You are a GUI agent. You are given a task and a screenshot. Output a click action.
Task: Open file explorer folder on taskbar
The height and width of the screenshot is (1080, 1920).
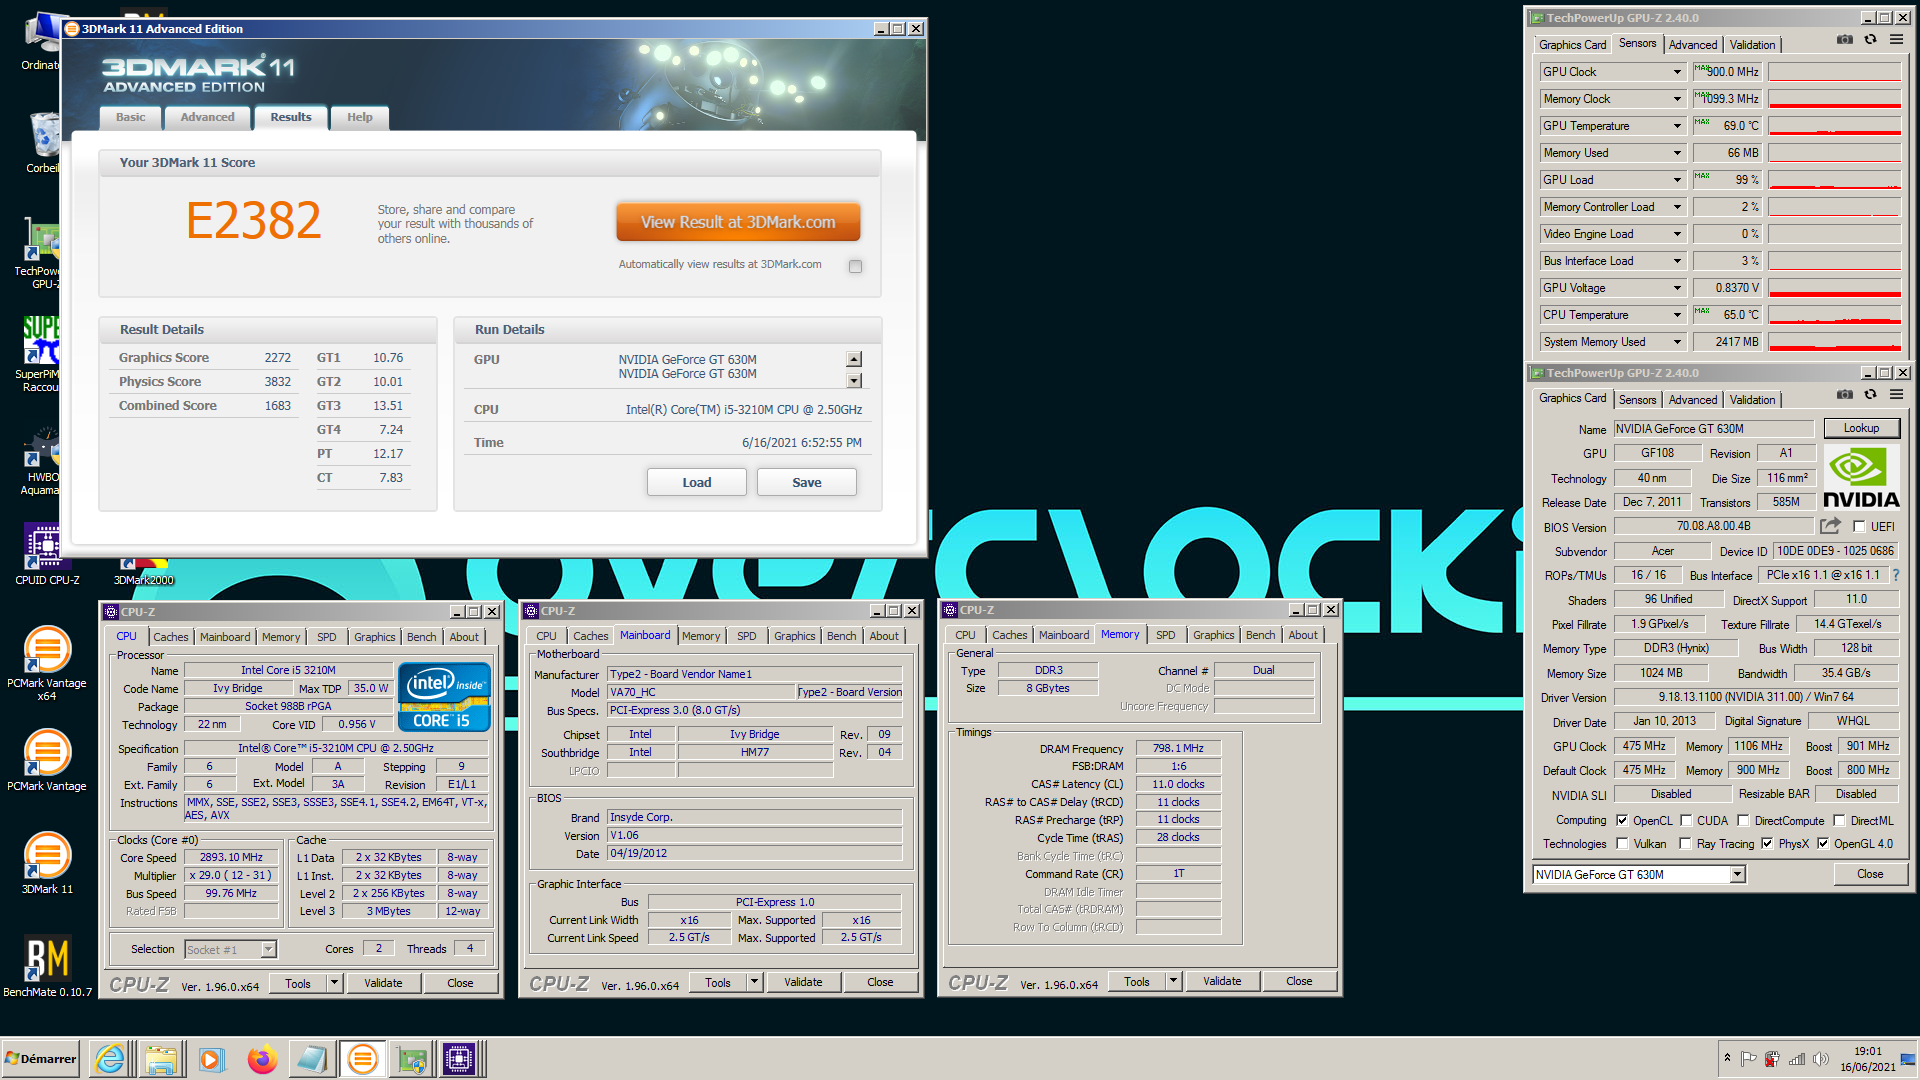[x=161, y=1059]
